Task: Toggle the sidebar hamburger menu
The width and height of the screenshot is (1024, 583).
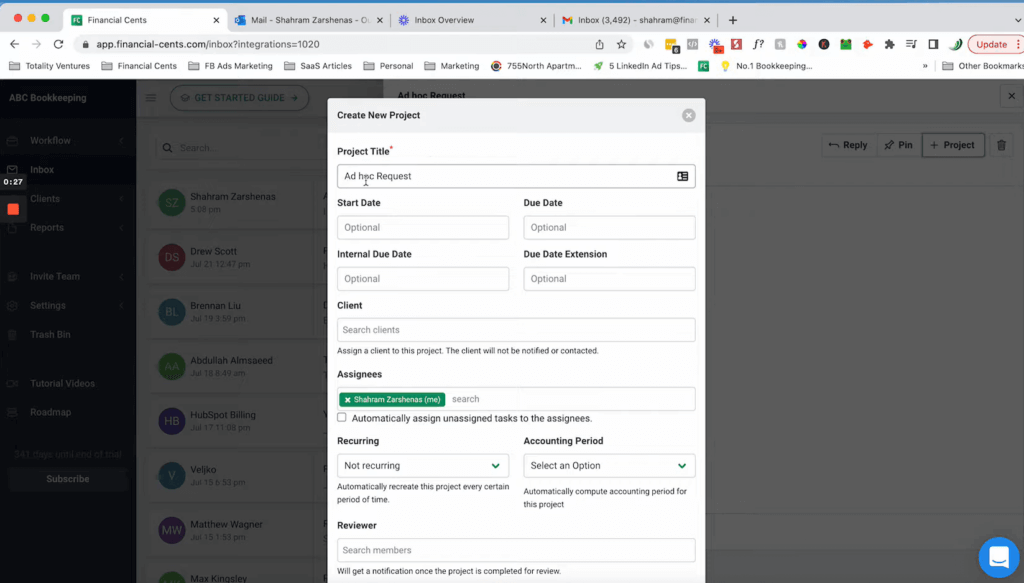Action: [151, 98]
